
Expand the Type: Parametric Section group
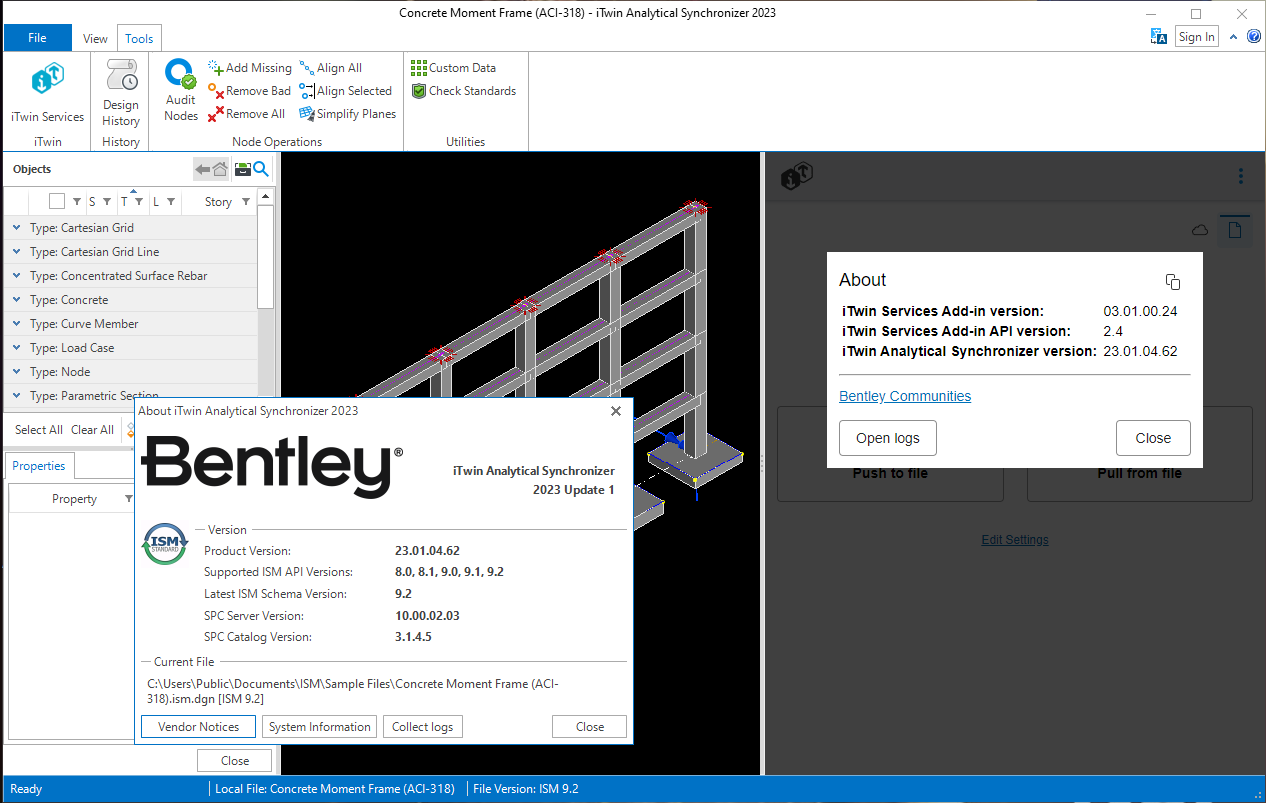click(x=16, y=396)
